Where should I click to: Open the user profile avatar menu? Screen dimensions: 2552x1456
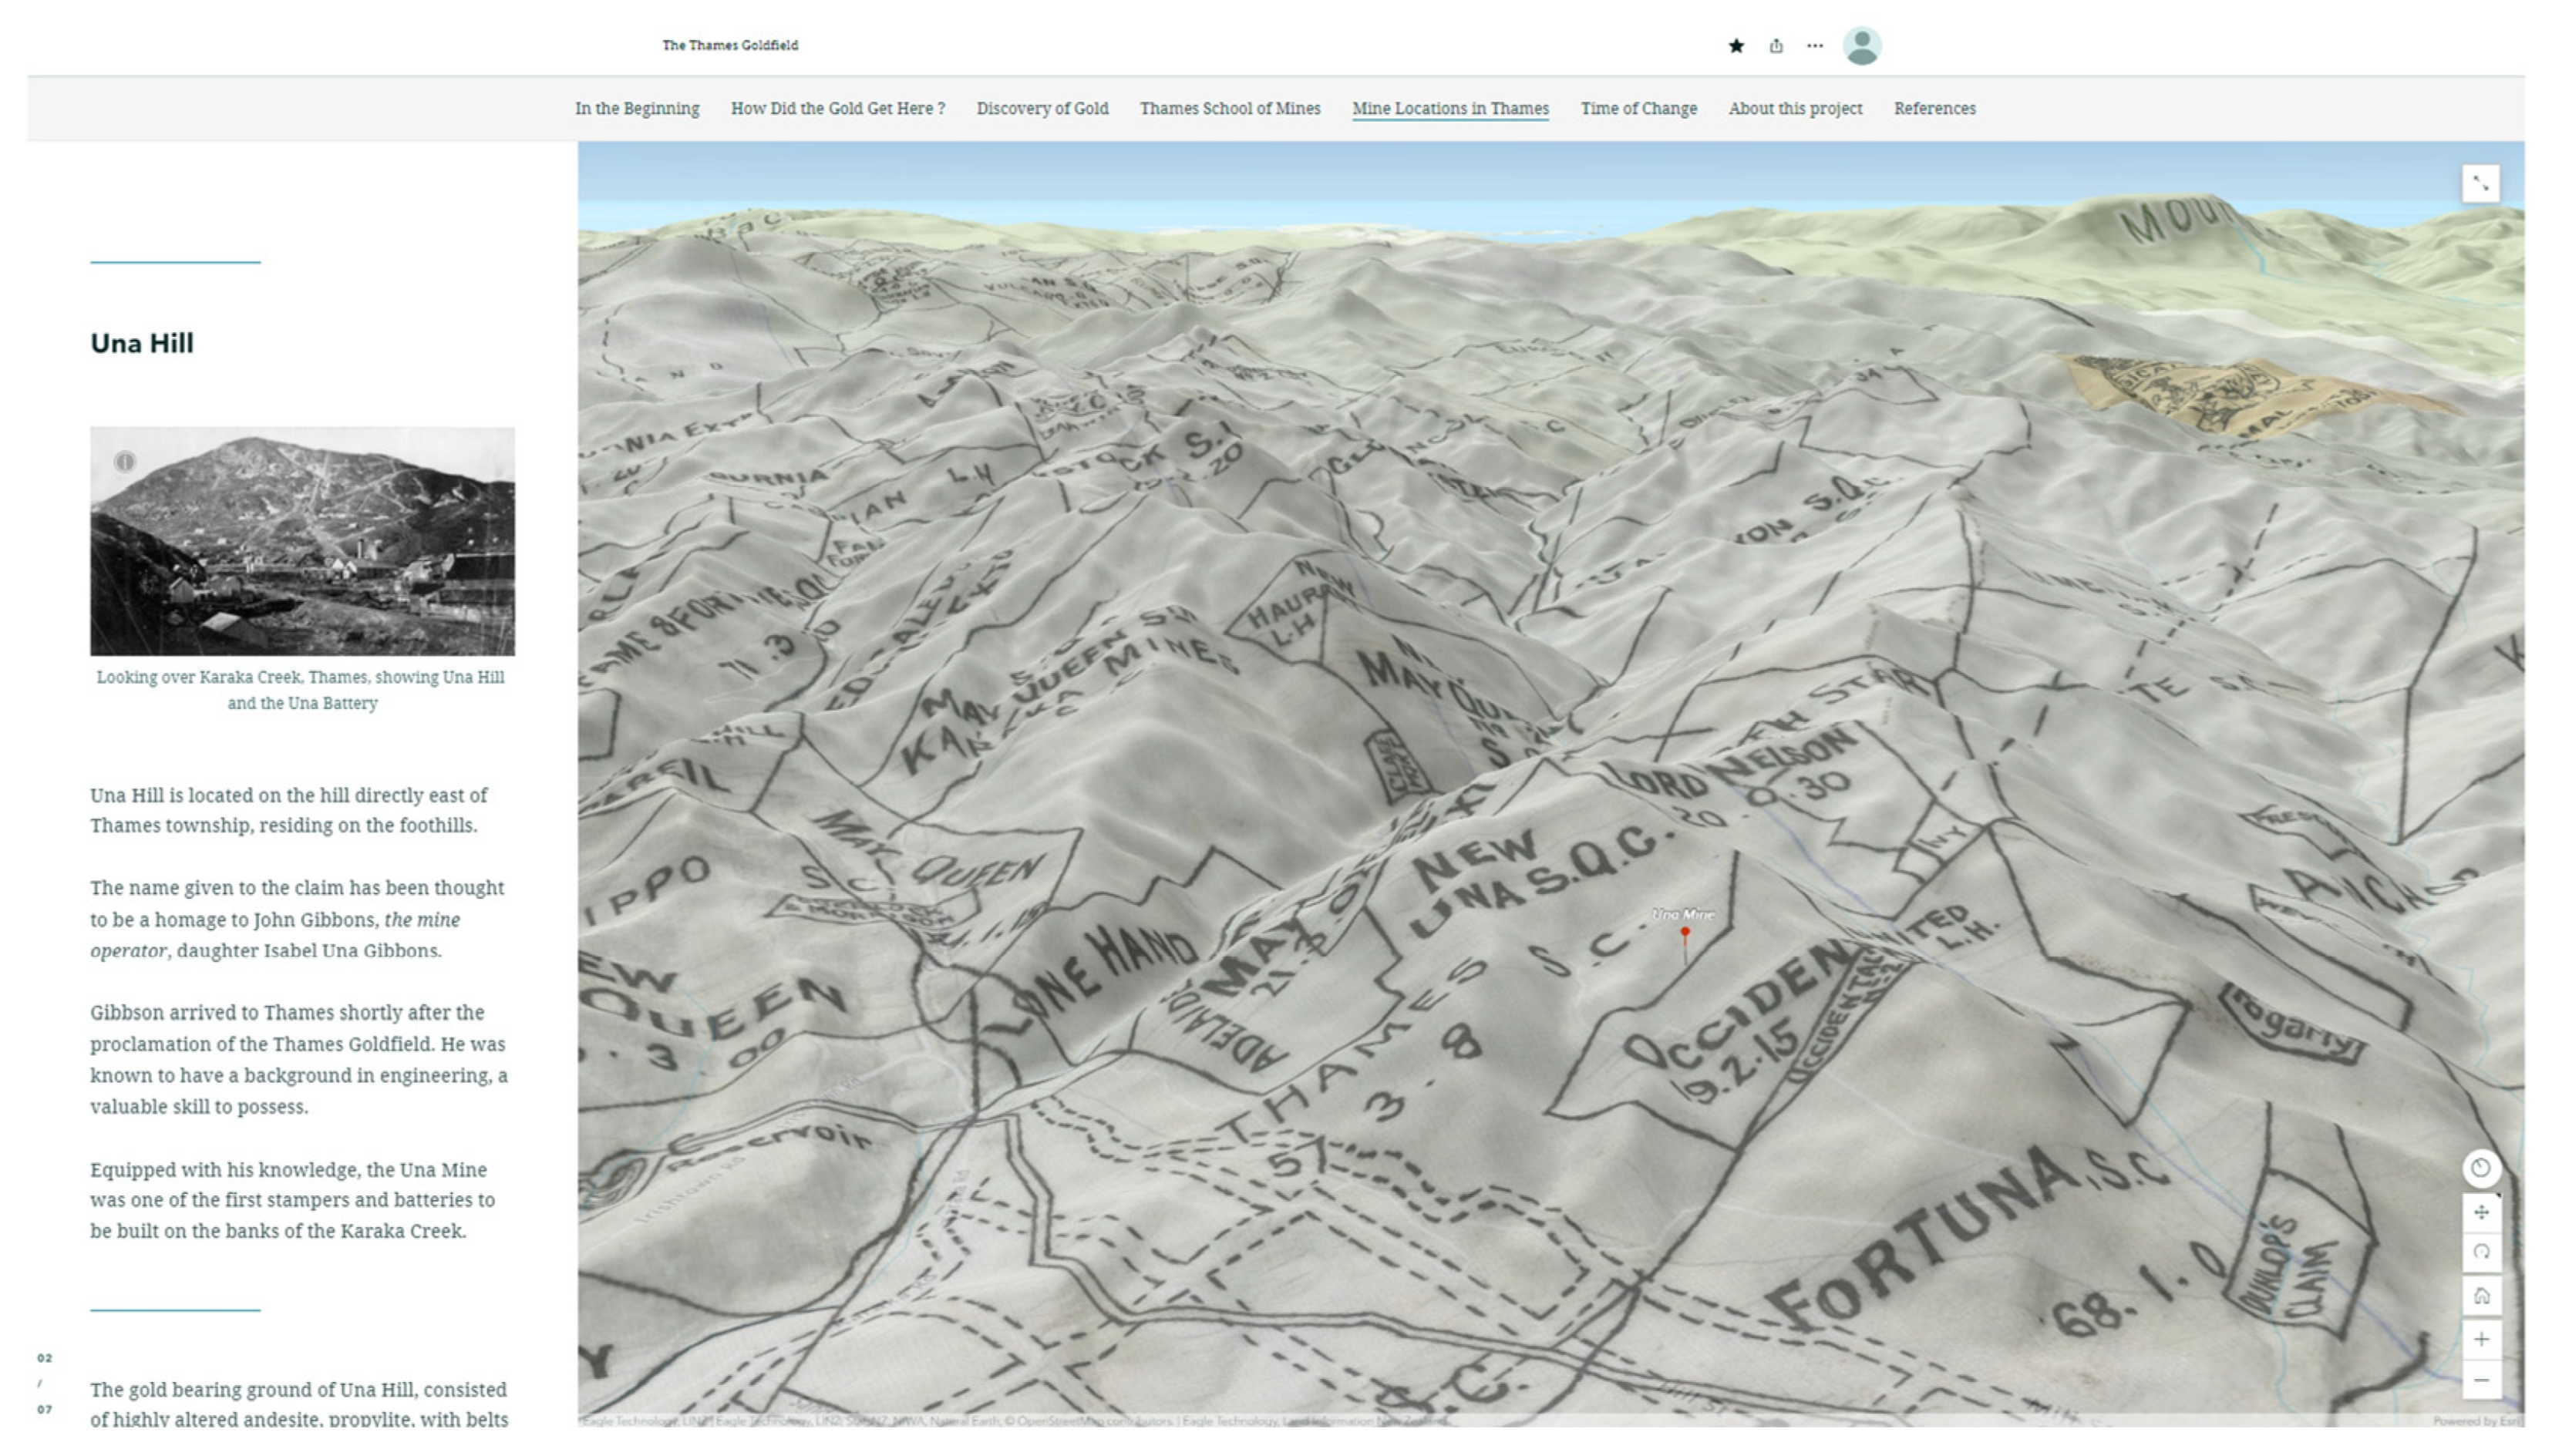click(x=1861, y=46)
